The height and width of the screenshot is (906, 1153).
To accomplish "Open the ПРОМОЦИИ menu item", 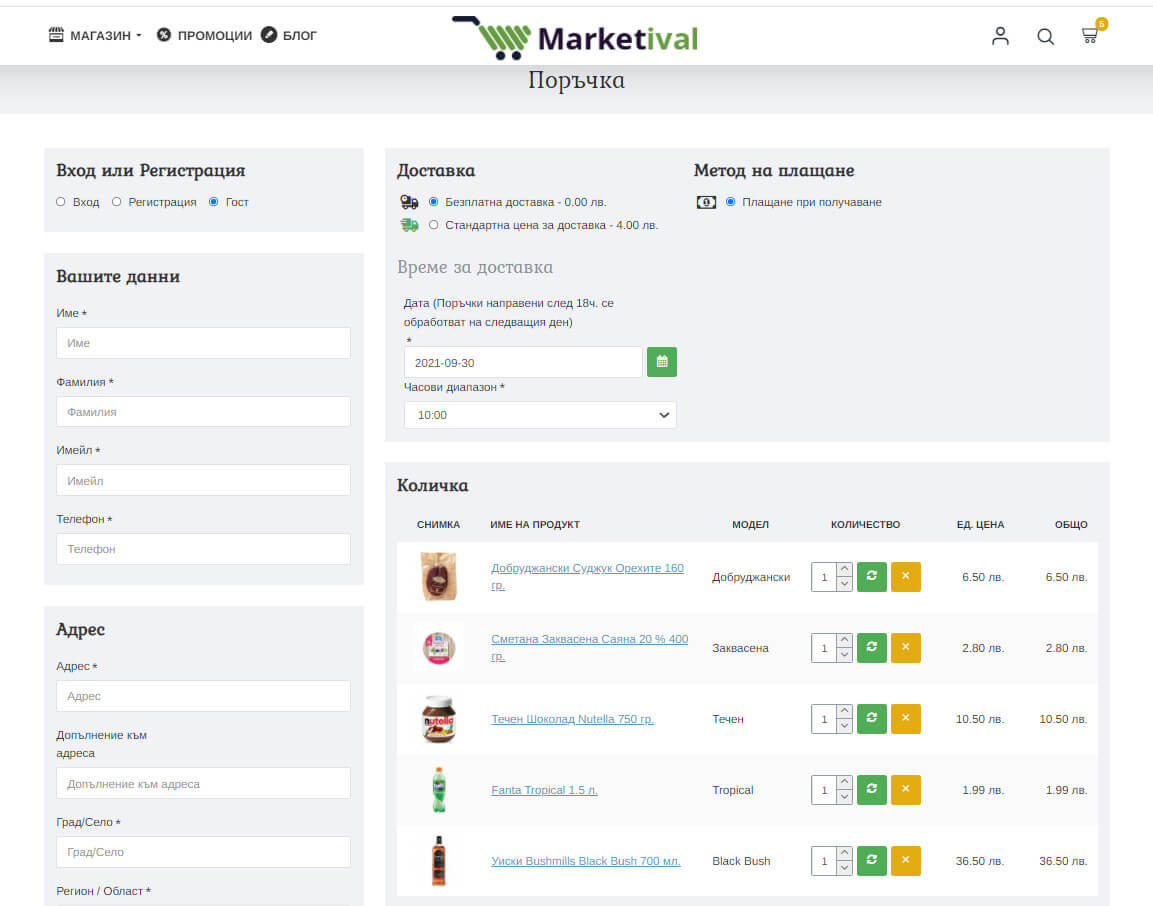I will tap(204, 35).
